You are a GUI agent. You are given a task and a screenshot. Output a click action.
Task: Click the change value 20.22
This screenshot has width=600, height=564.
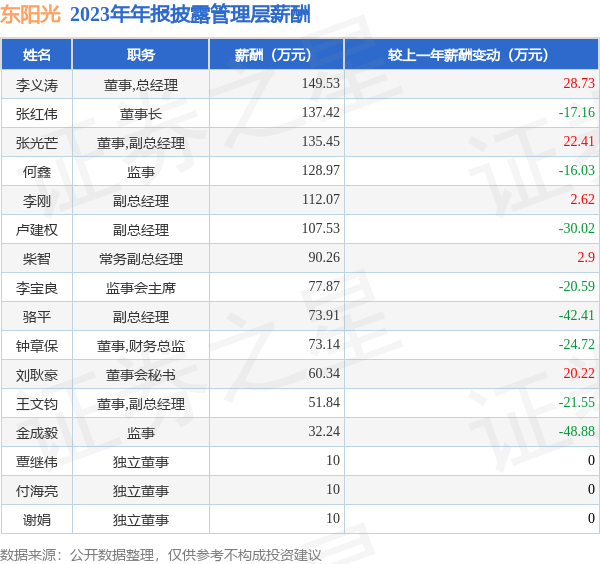(579, 373)
